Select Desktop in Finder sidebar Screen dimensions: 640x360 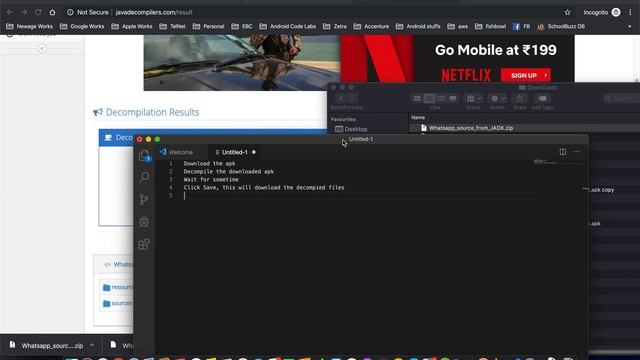click(351, 129)
